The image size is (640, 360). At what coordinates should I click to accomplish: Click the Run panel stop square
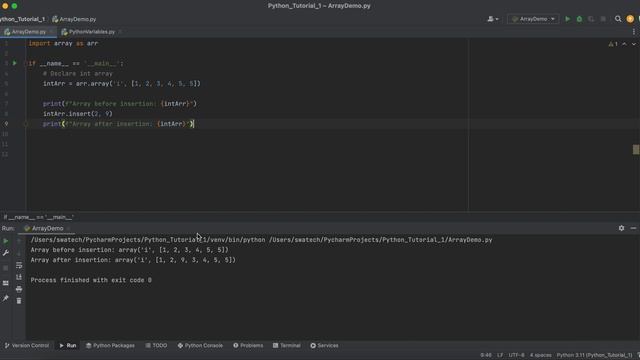pyautogui.click(x=6, y=268)
